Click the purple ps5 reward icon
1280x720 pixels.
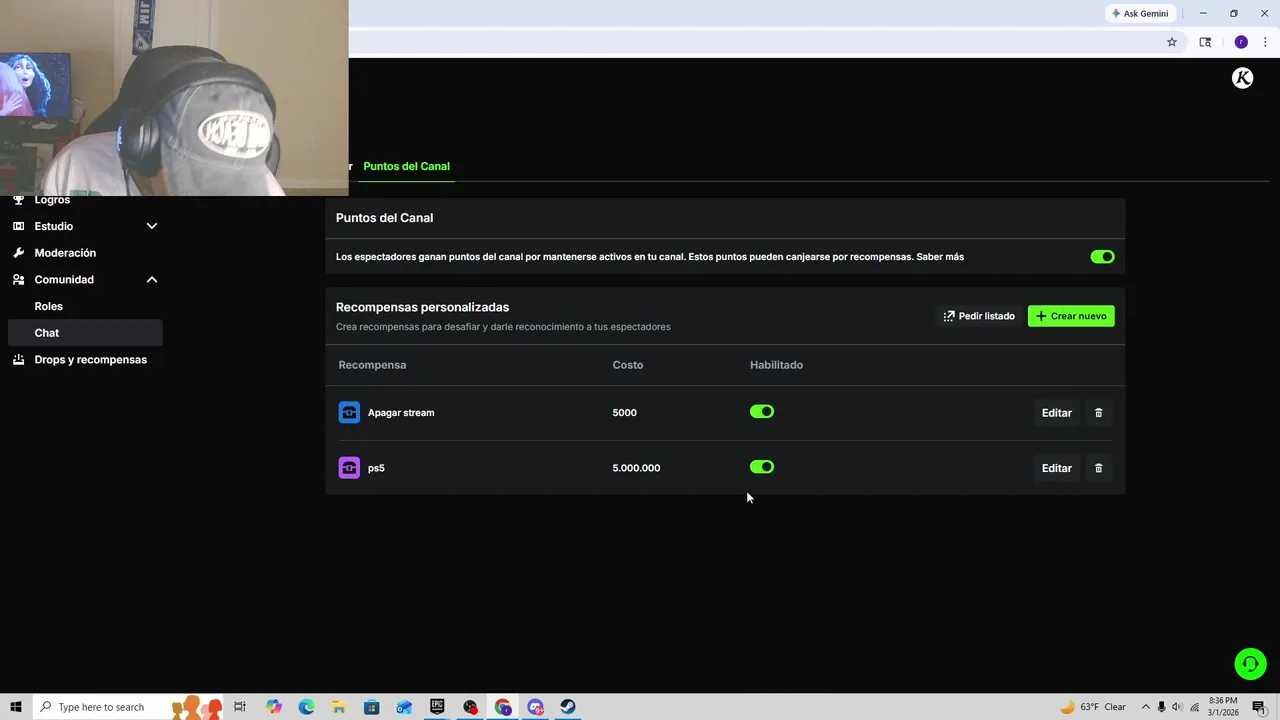pyautogui.click(x=349, y=467)
